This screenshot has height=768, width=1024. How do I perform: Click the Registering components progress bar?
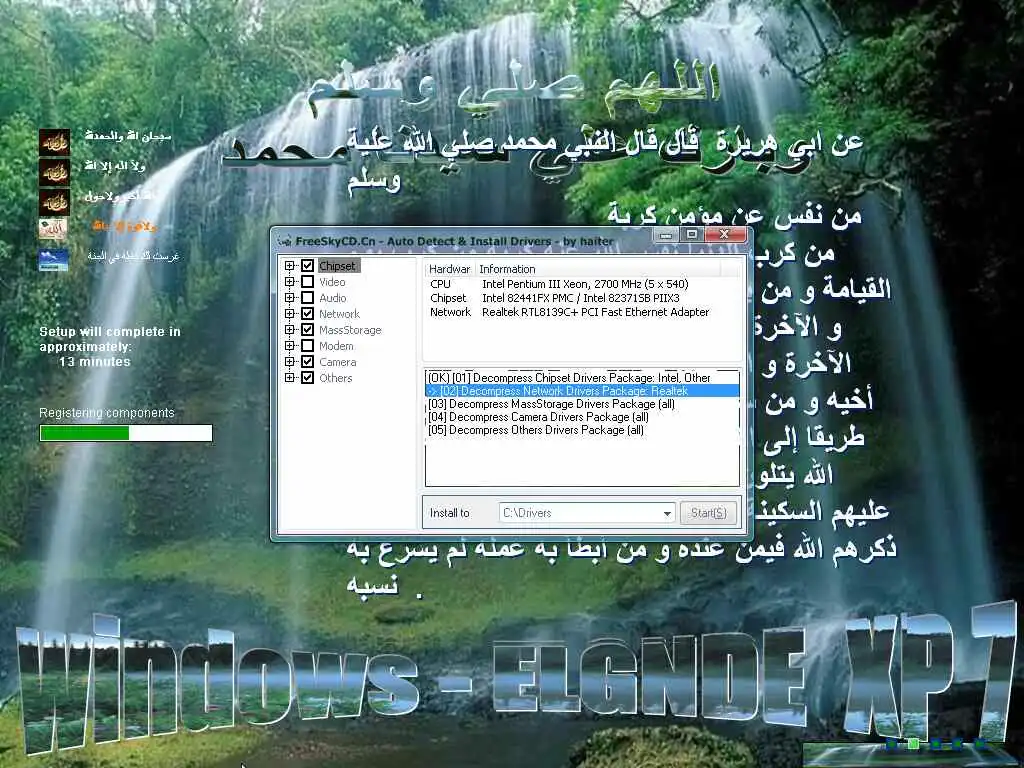click(126, 433)
